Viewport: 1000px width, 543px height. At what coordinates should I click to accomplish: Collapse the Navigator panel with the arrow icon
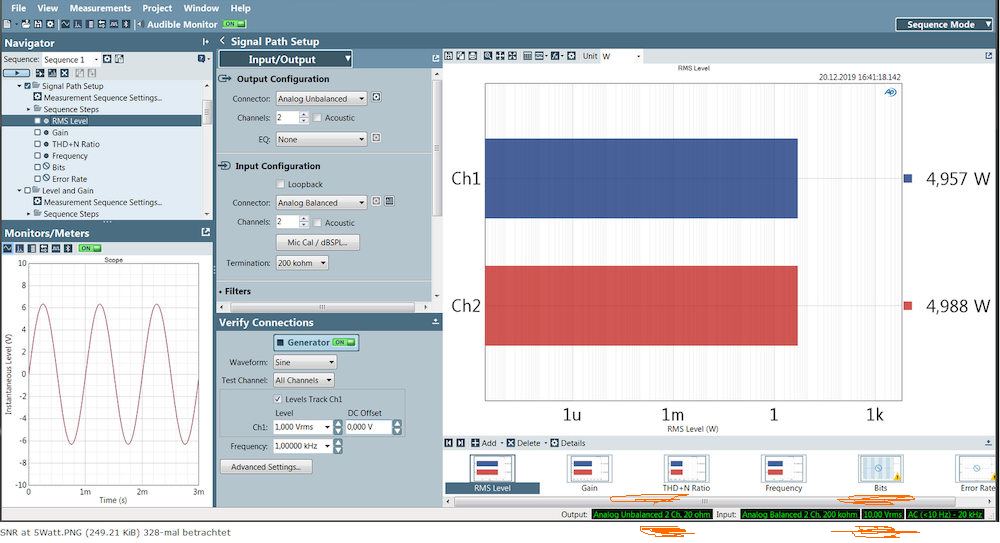pyautogui.click(x=206, y=42)
